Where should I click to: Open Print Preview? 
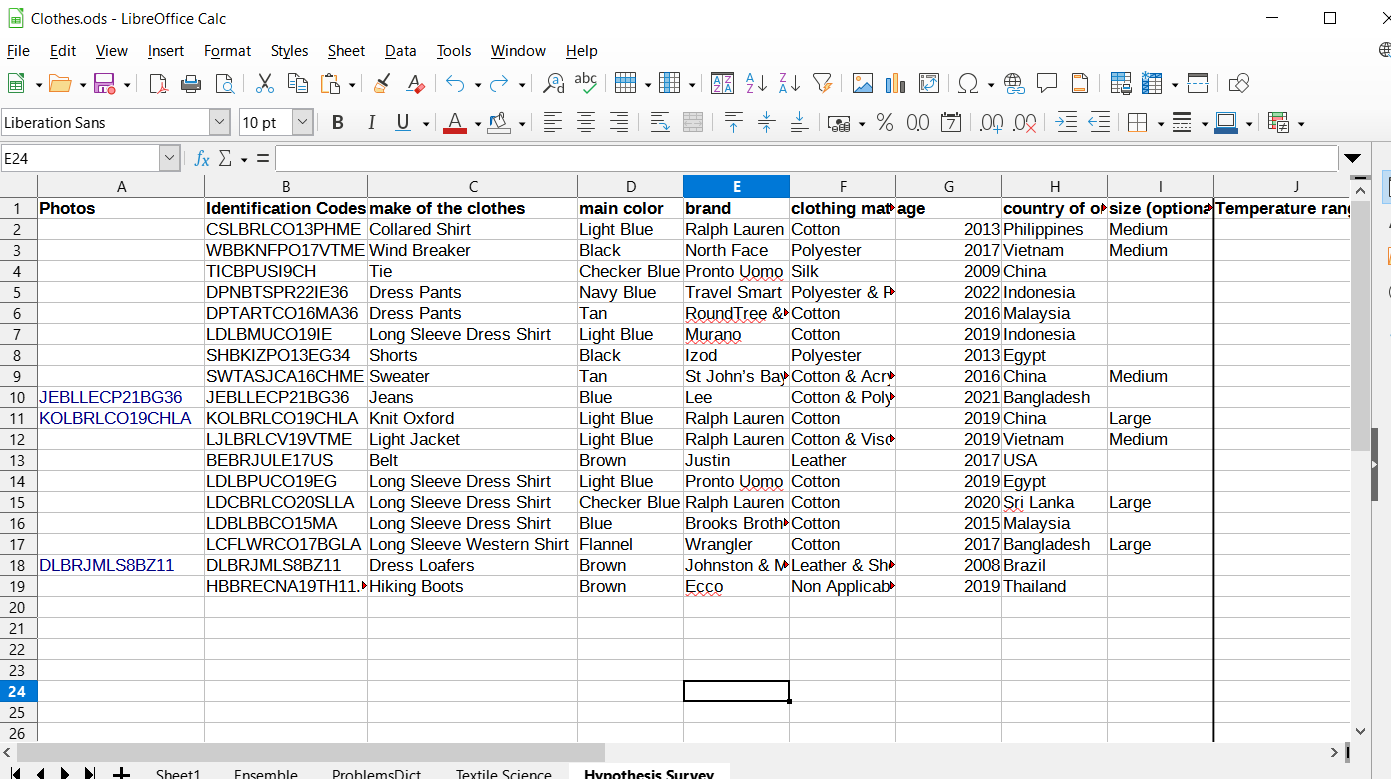[x=225, y=83]
